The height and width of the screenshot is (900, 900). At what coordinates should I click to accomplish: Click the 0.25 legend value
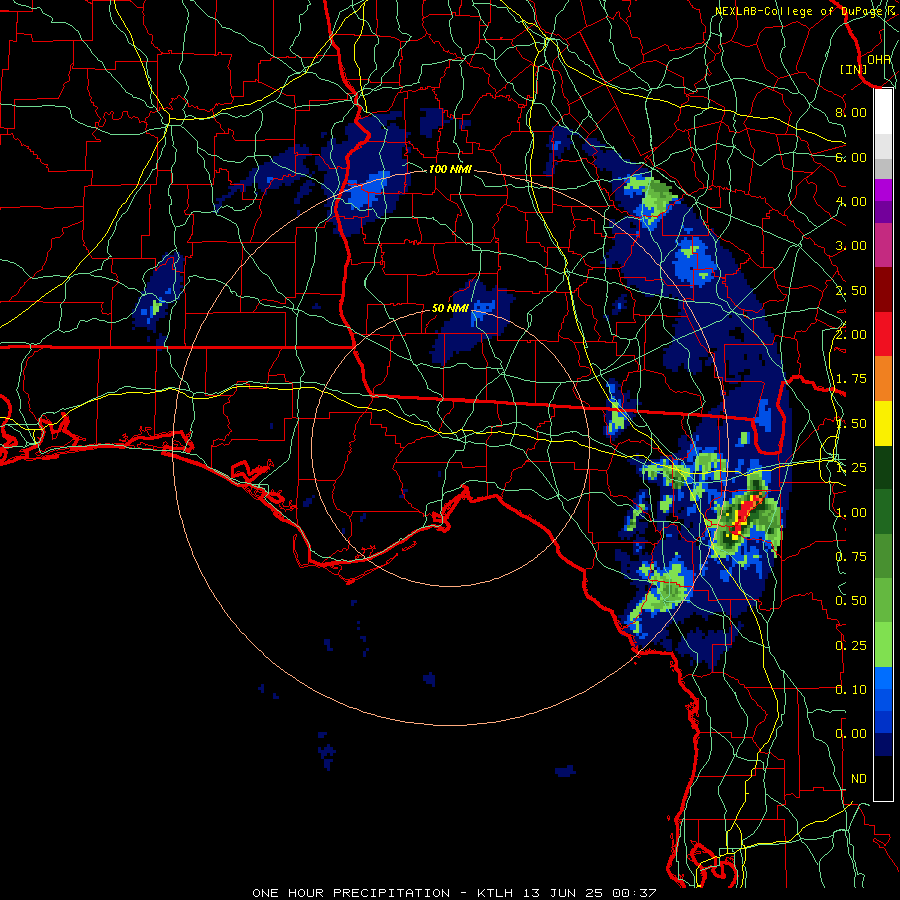point(851,646)
